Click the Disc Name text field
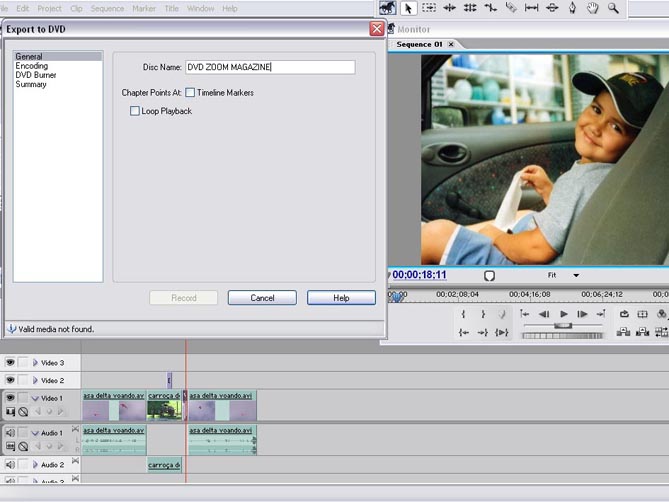This screenshot has width=669, height=502. [x=269, y=68]
